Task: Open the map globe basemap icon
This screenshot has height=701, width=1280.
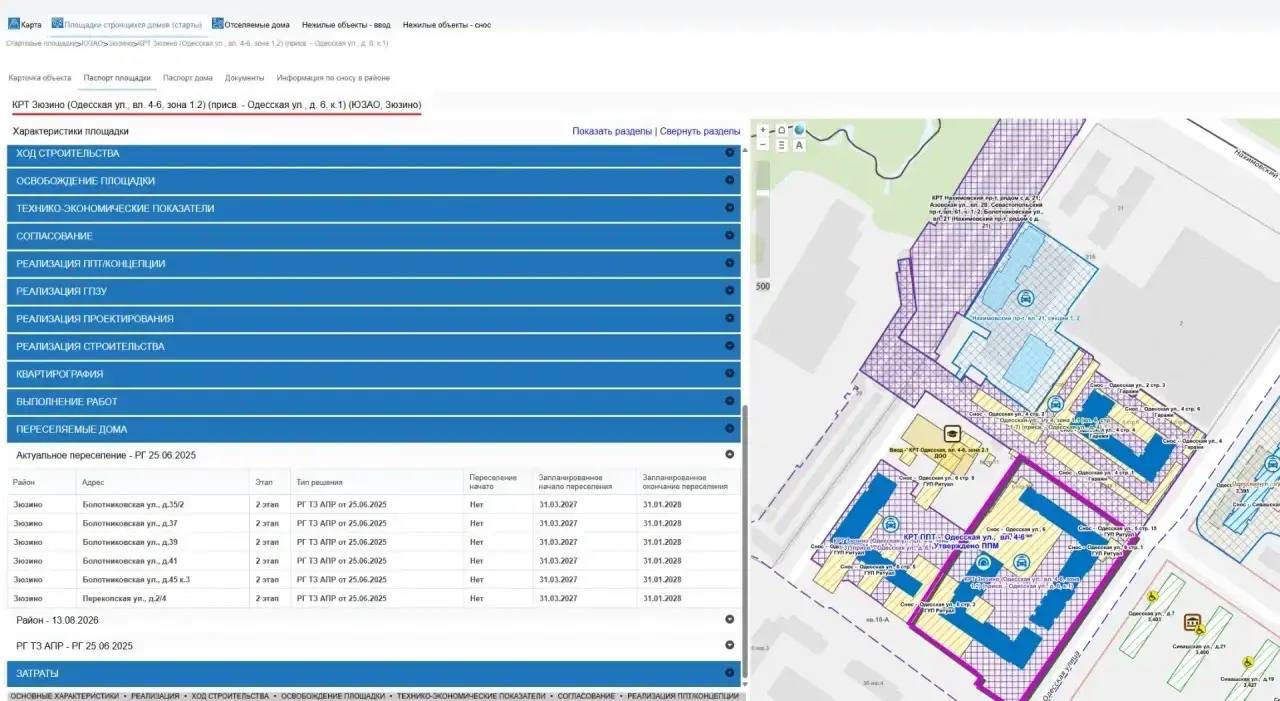Action: pos(799,129)
